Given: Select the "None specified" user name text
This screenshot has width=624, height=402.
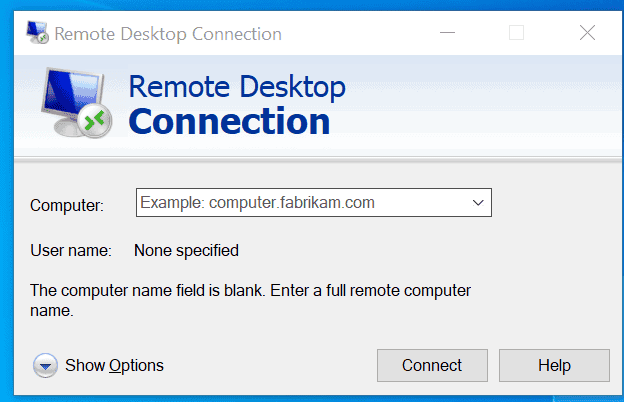Looking at the screenshot, I should pos(186,251).
